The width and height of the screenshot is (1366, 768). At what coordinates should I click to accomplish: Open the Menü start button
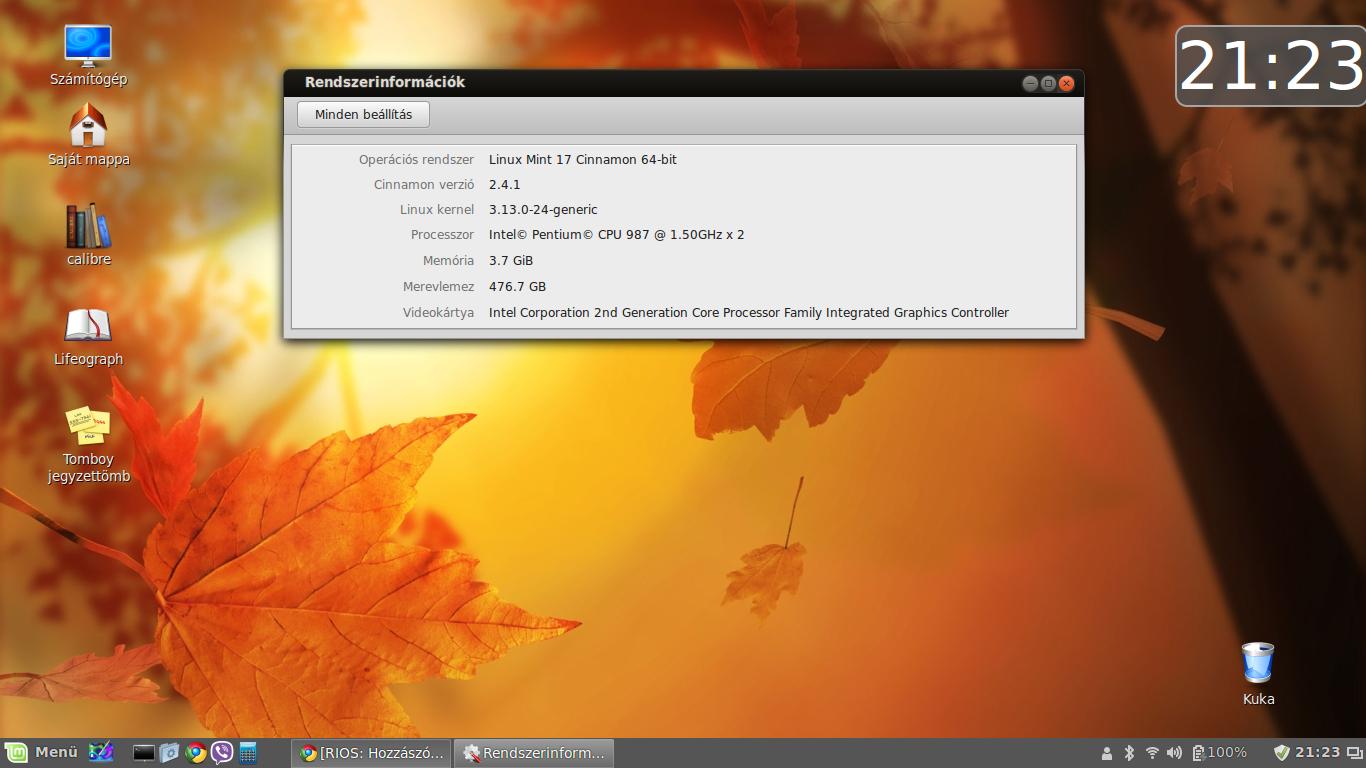pyautogui.click(x=42, y=752)
